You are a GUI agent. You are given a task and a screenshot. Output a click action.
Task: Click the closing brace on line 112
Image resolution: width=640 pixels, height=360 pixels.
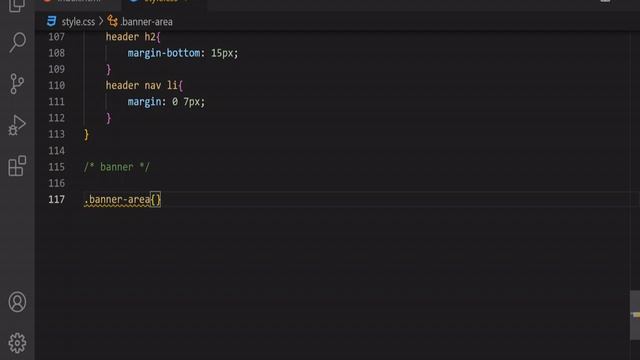pos(108,118)
